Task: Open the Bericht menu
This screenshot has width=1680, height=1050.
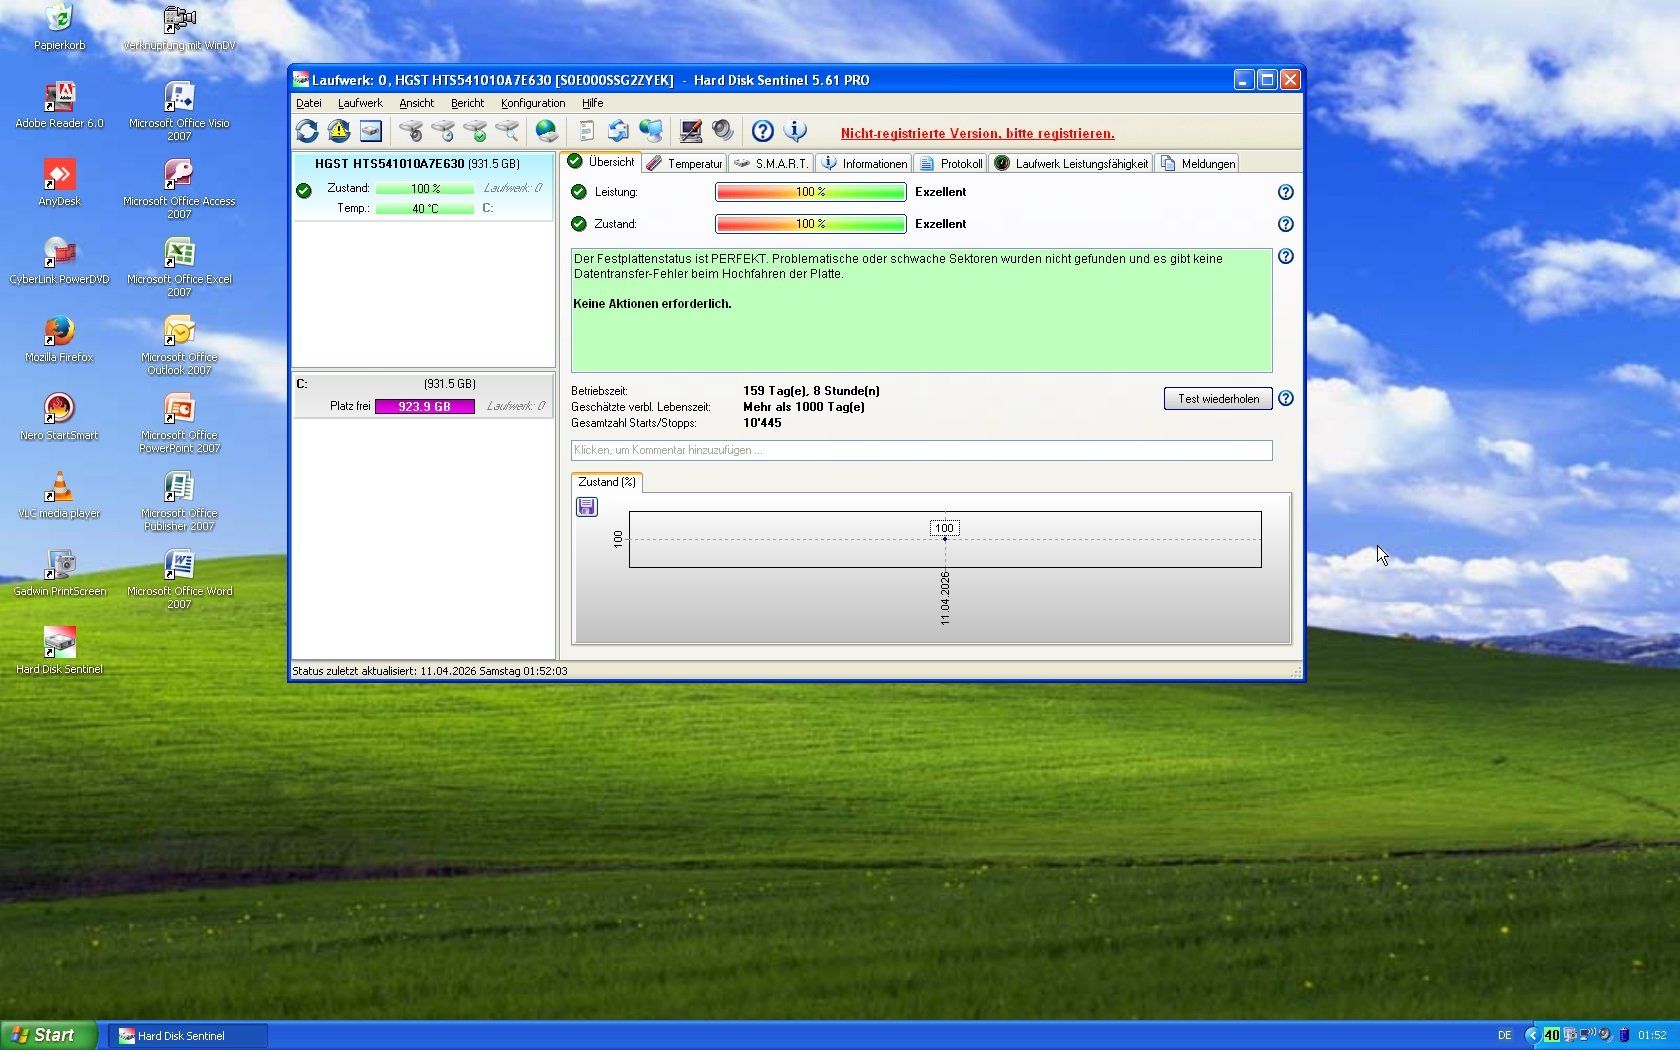Action: (467, 103)
